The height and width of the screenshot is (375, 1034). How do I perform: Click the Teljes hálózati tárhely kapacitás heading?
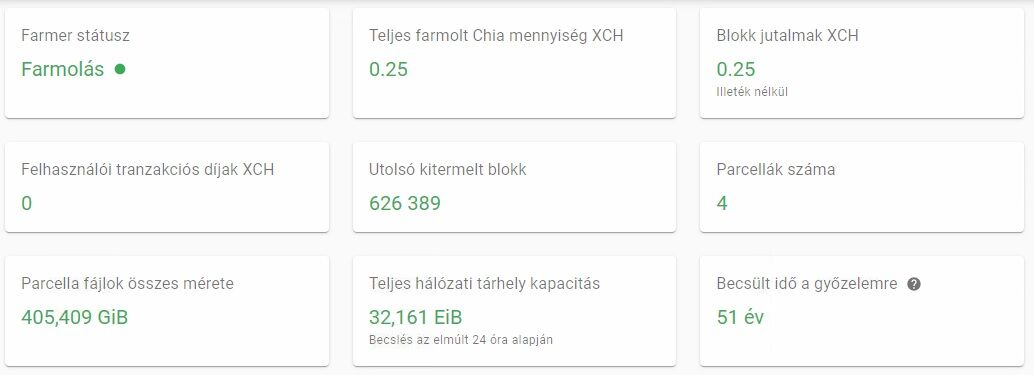click(485, 284)
